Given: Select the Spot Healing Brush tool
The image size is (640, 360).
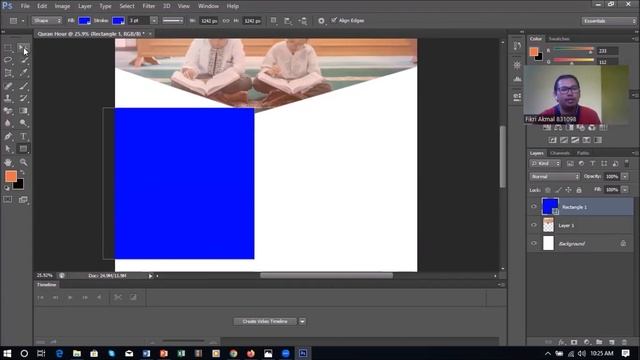Looking at the screenshot, I should pyautogui.click(x=8, y=86).
